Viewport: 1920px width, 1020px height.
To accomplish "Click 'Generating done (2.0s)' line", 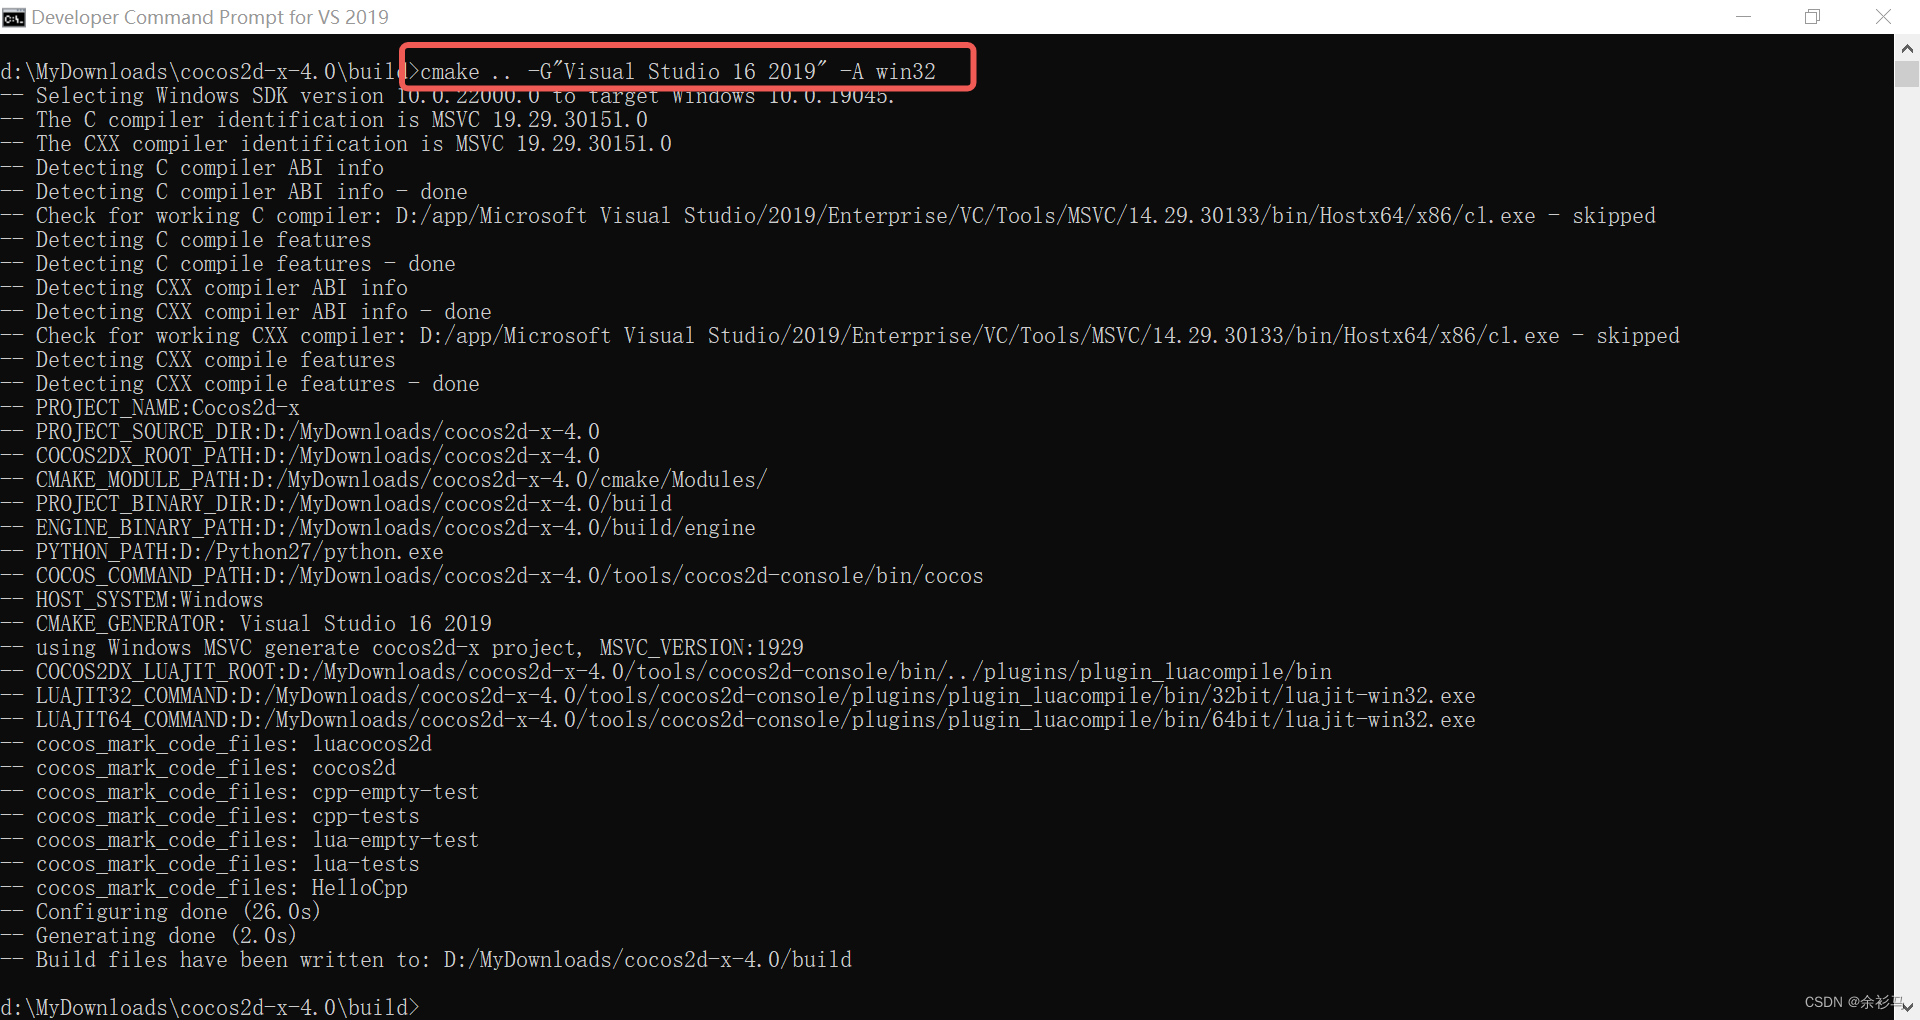I will (x=149, y=936).
